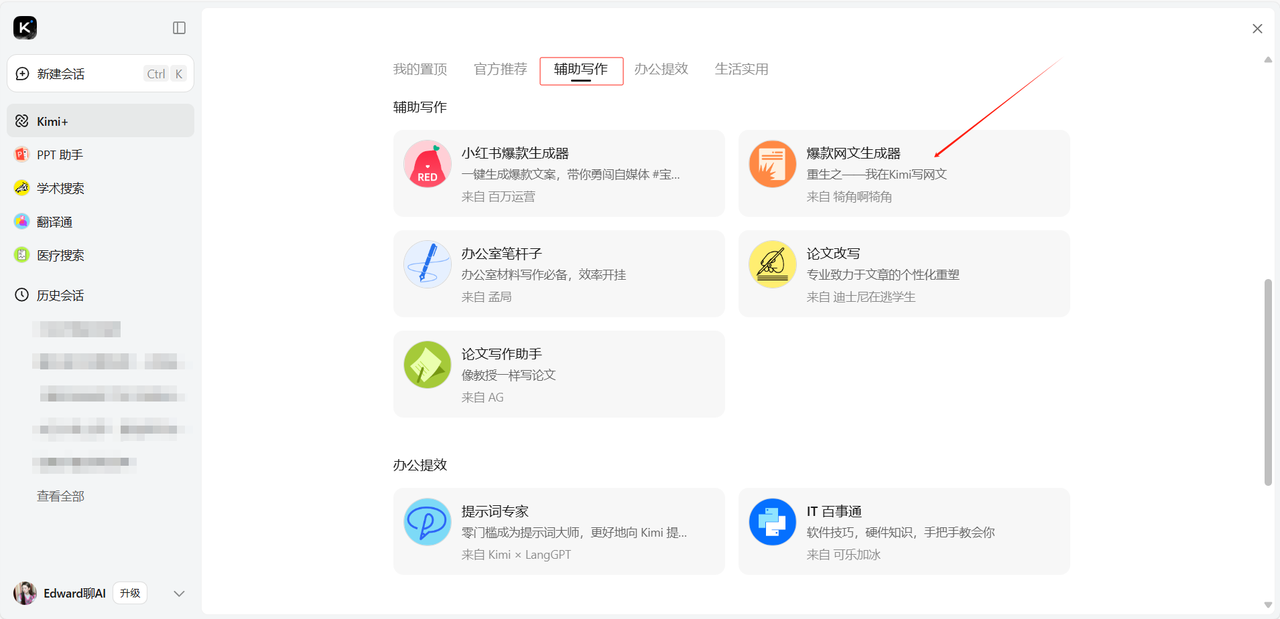
Task: Open the 提示词专家 card title
Action: [495, 511]
